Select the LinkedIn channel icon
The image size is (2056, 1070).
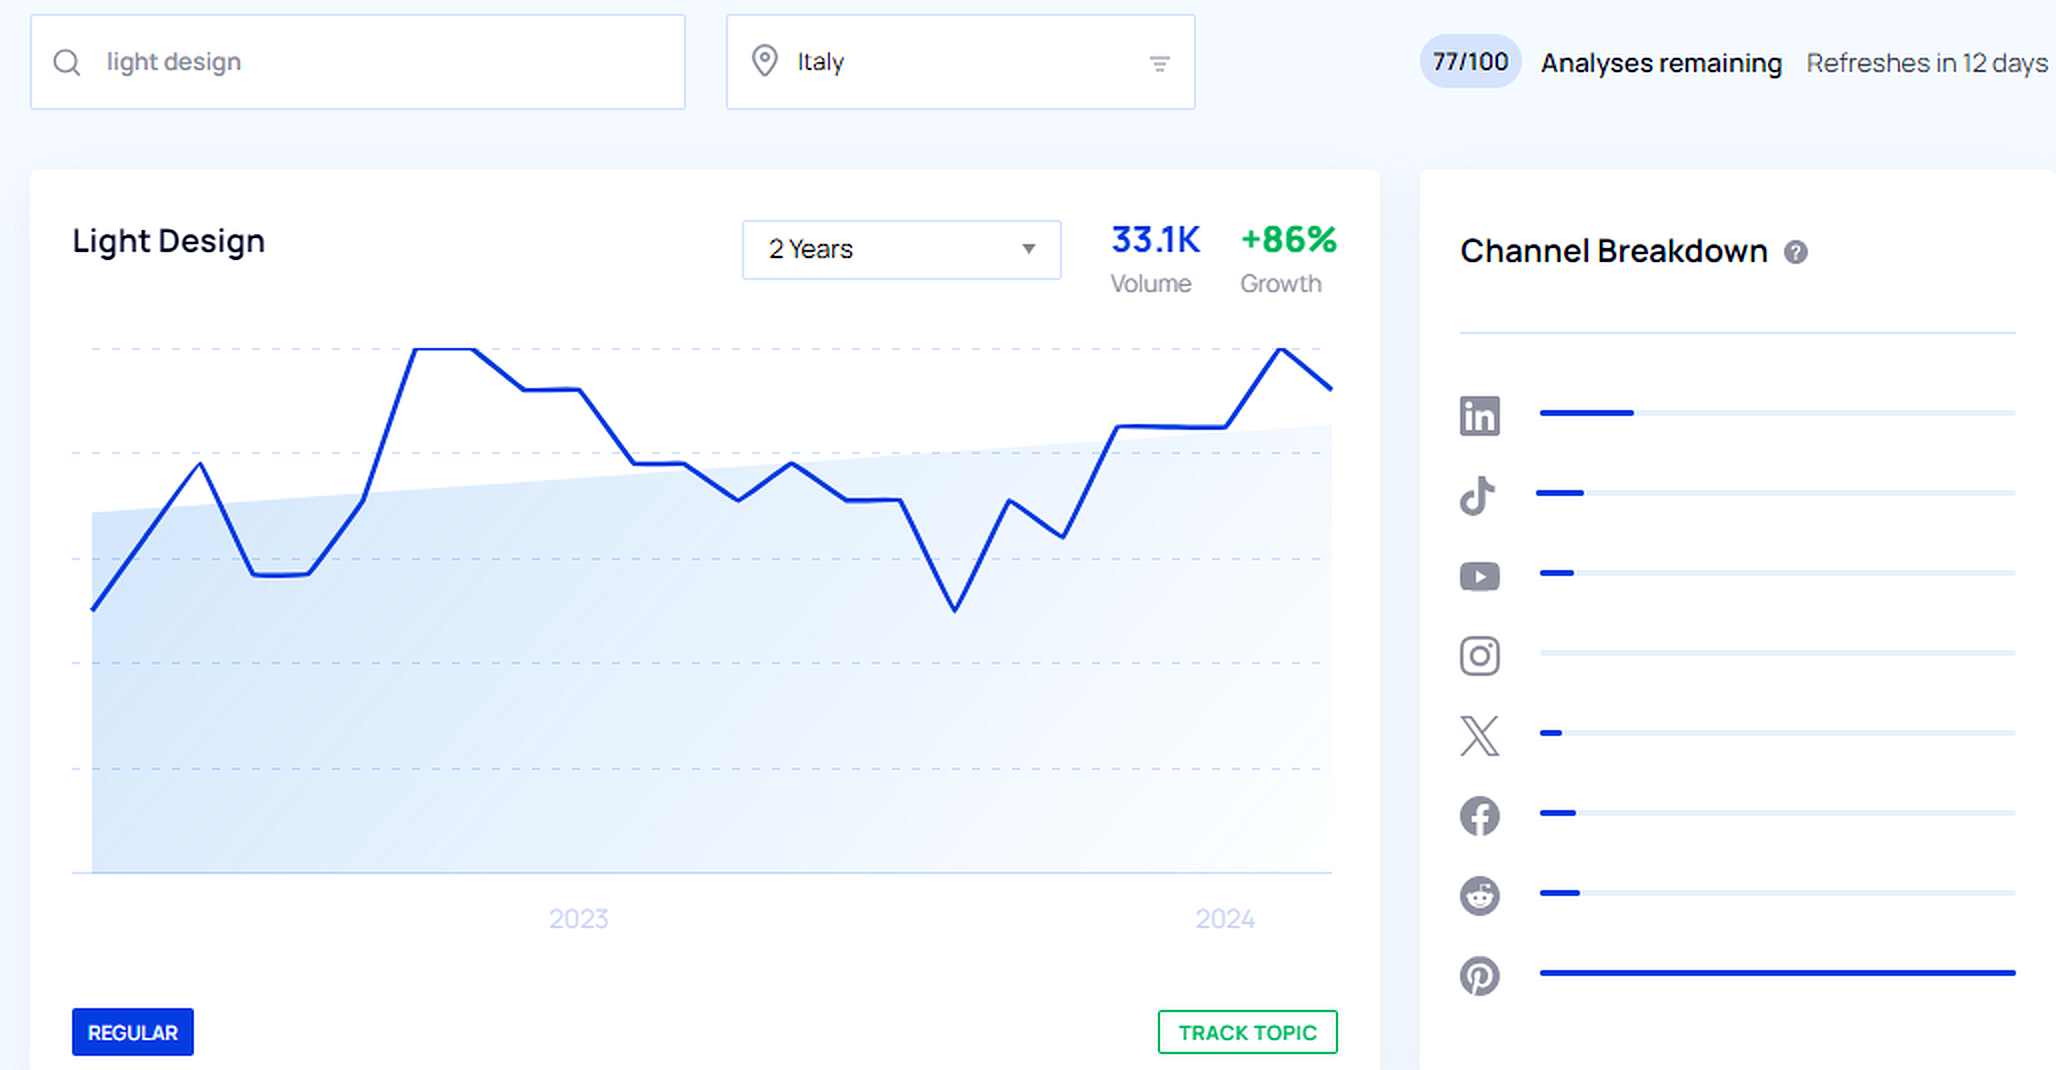tap(1480, 415)
